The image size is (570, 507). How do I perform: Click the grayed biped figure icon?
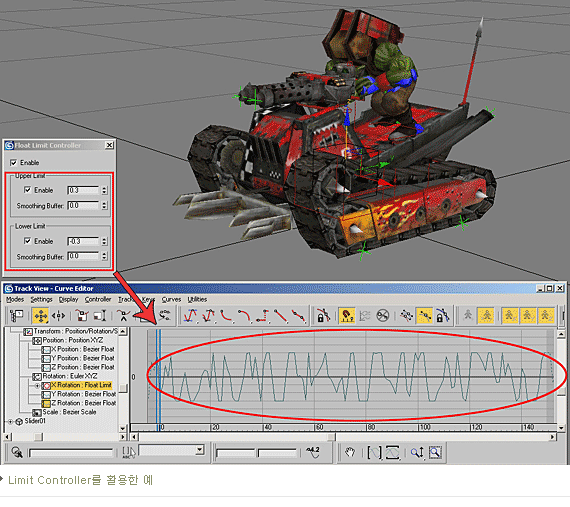468,315
